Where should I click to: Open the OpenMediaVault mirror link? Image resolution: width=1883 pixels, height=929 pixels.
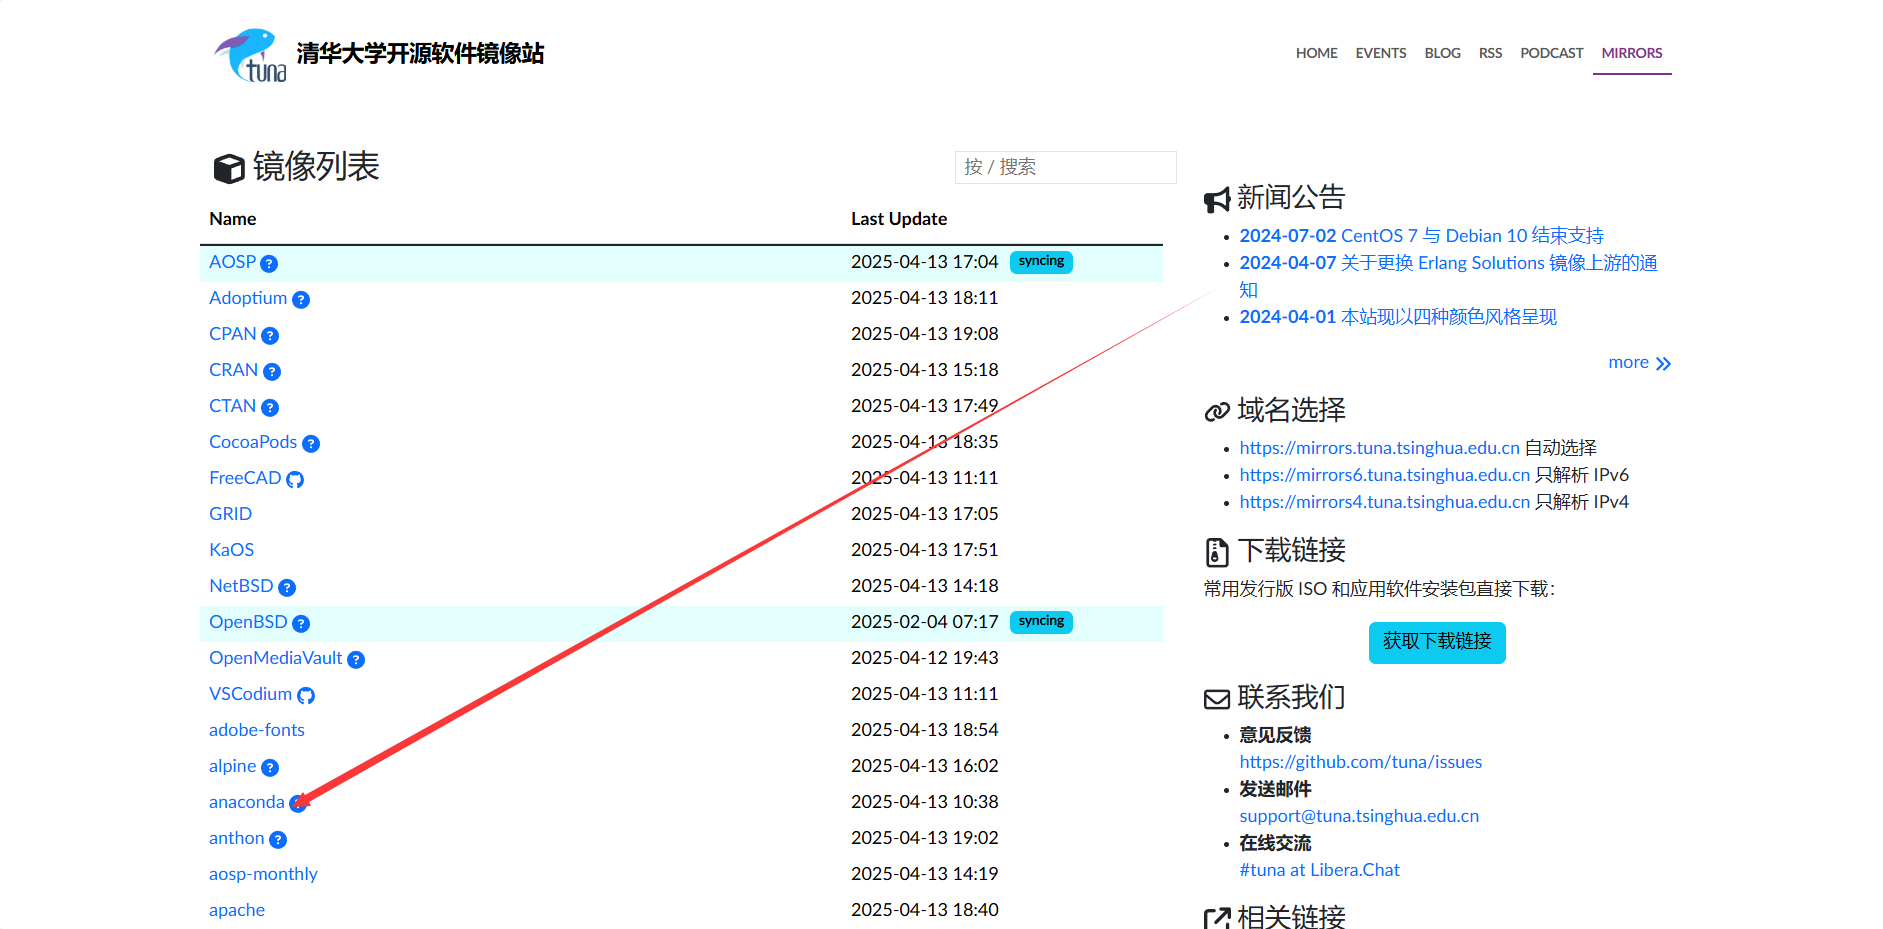point(276,658)
